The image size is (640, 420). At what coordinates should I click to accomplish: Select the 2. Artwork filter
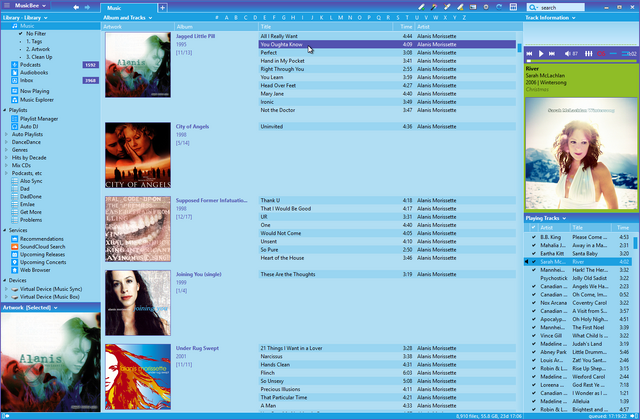[x=38, y=49]
